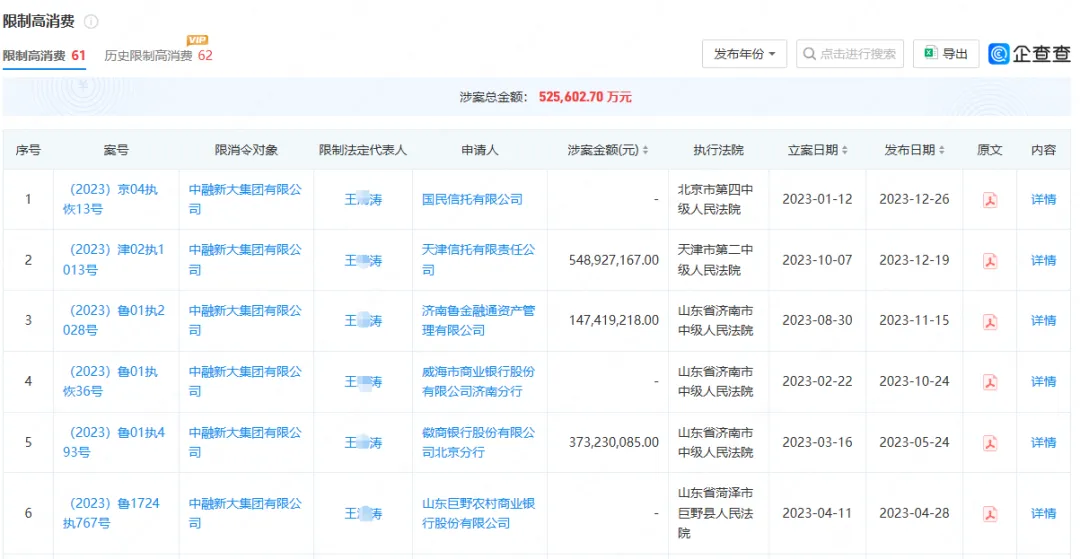Open applicant 徽商银行股份有限公司北京分行

pos(478,442)
